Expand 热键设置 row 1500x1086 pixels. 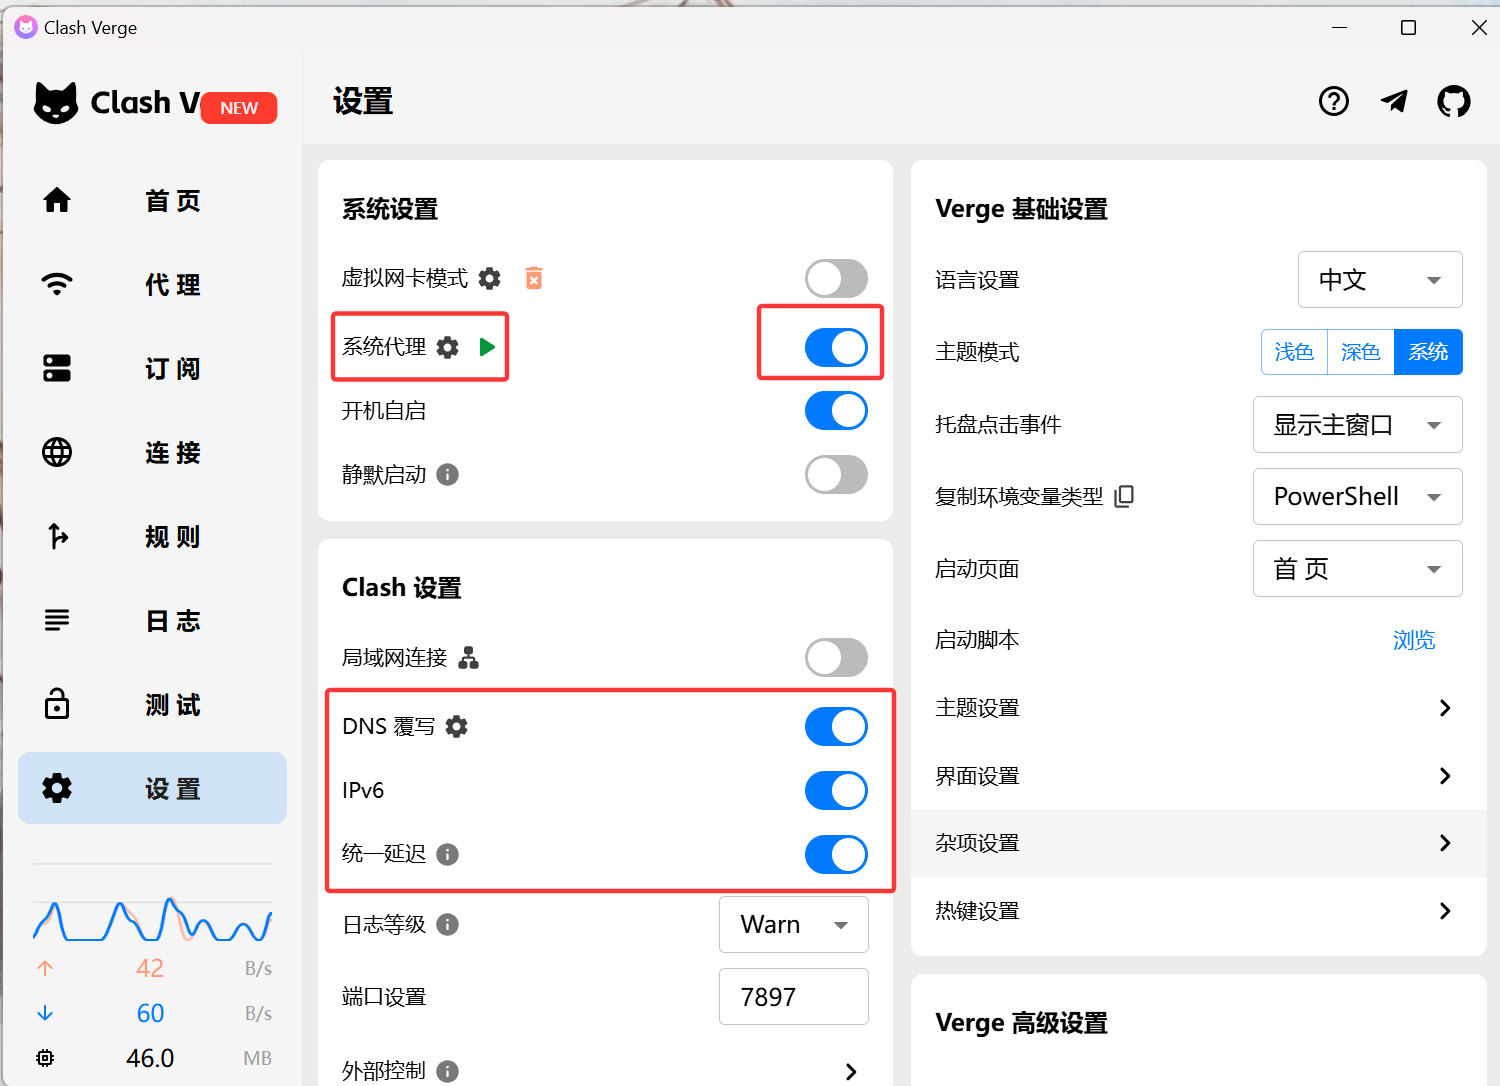coord(1198,911)
